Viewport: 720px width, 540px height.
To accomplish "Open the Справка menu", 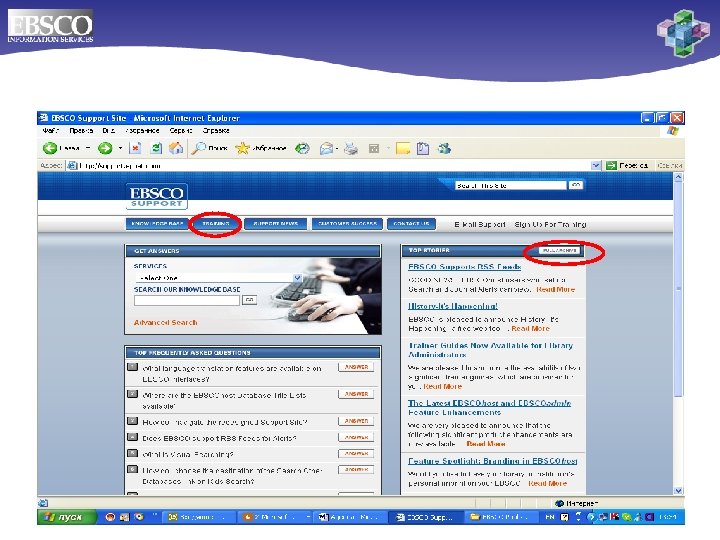I will pyautogui.click(x=216, y=131).
